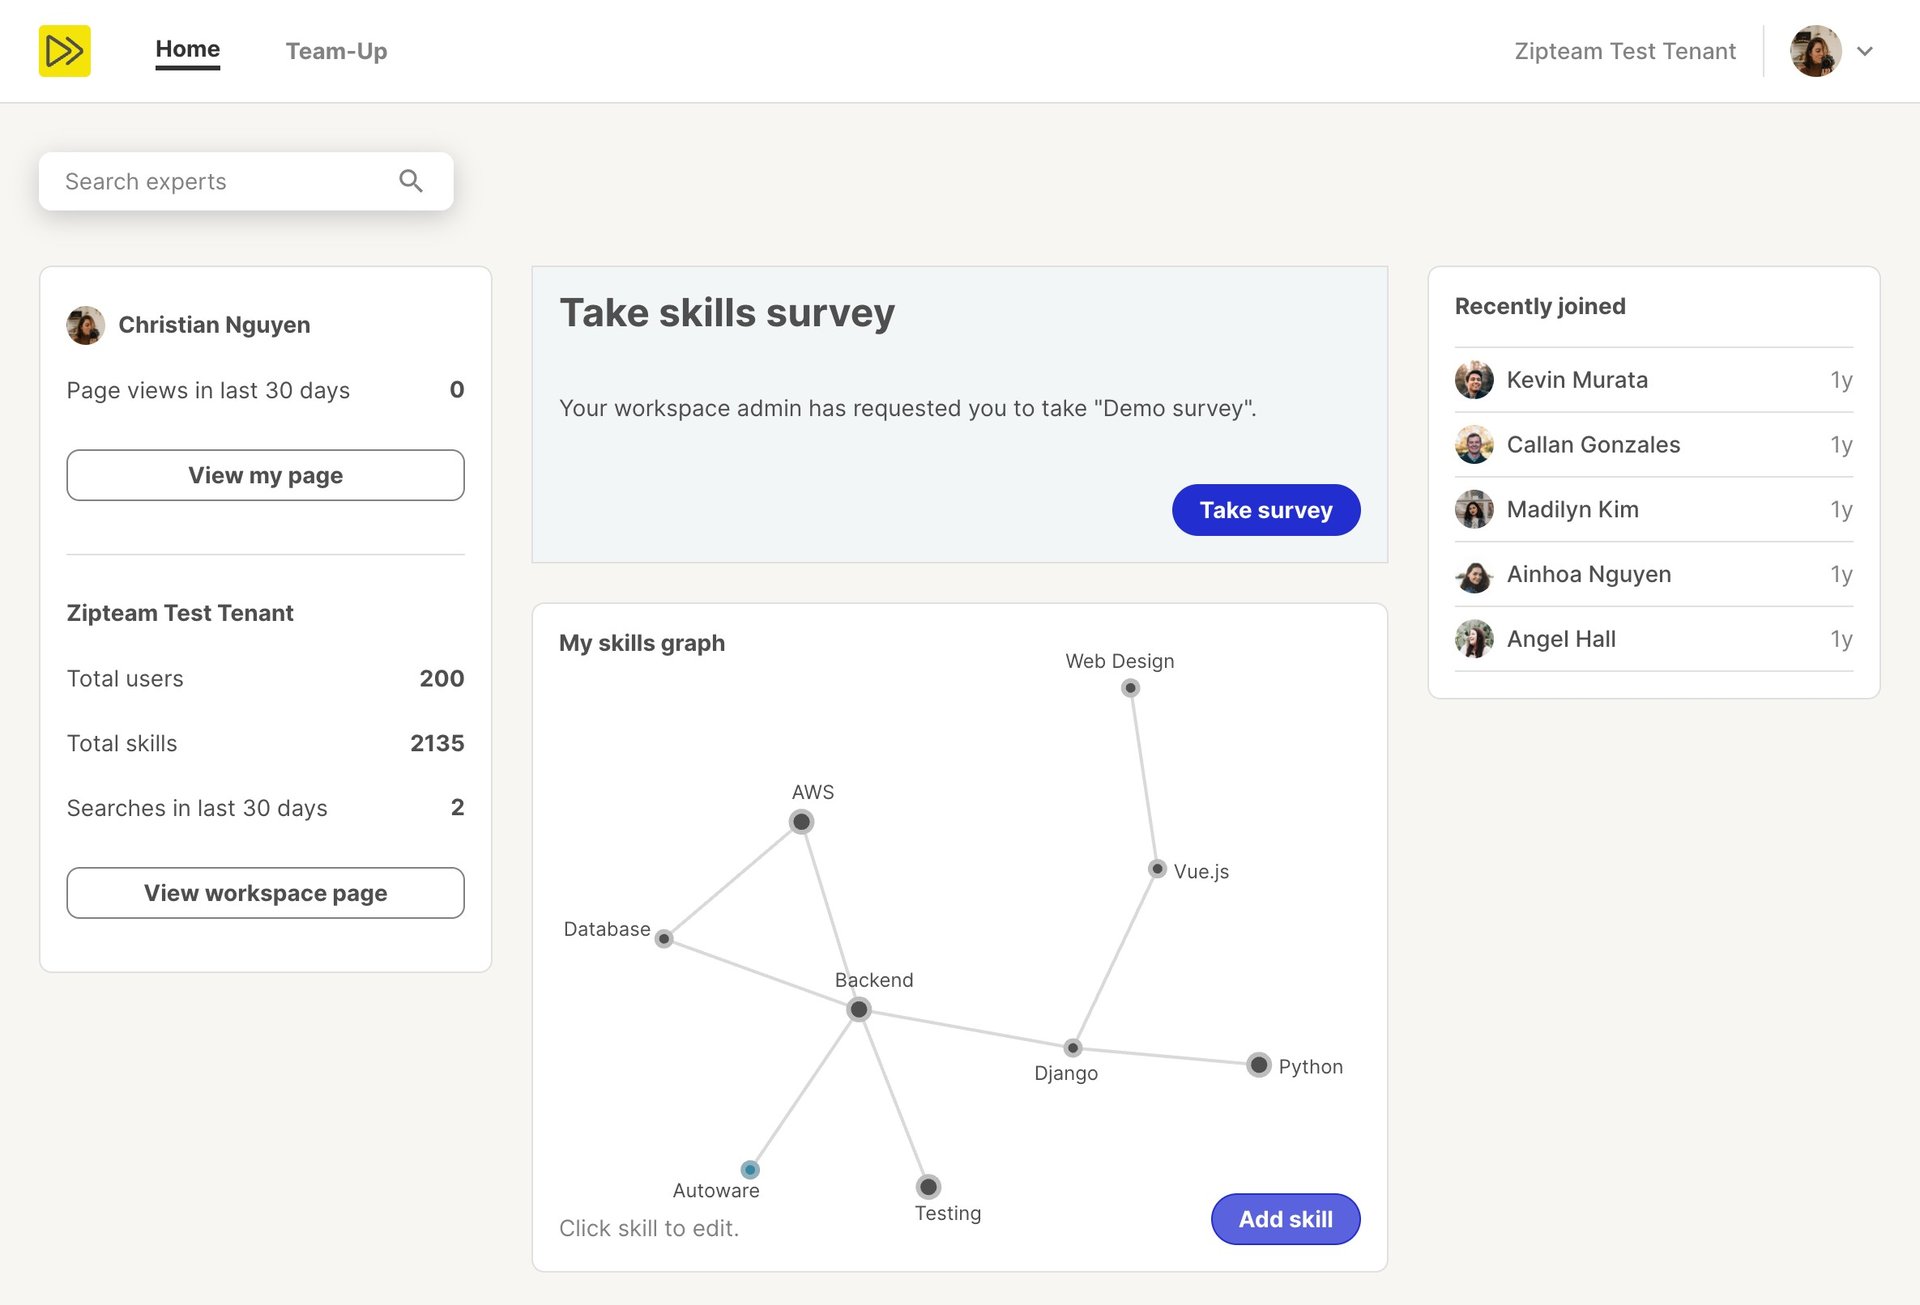Click the blue Autoware skill node
1920x1305 pixels.
click(750, 1169)
